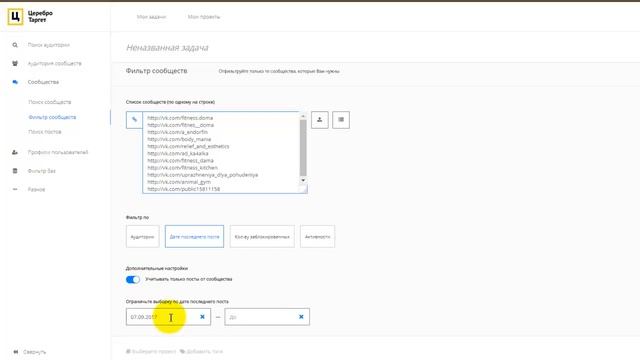Click the Выберите проект link

(151, 351)
